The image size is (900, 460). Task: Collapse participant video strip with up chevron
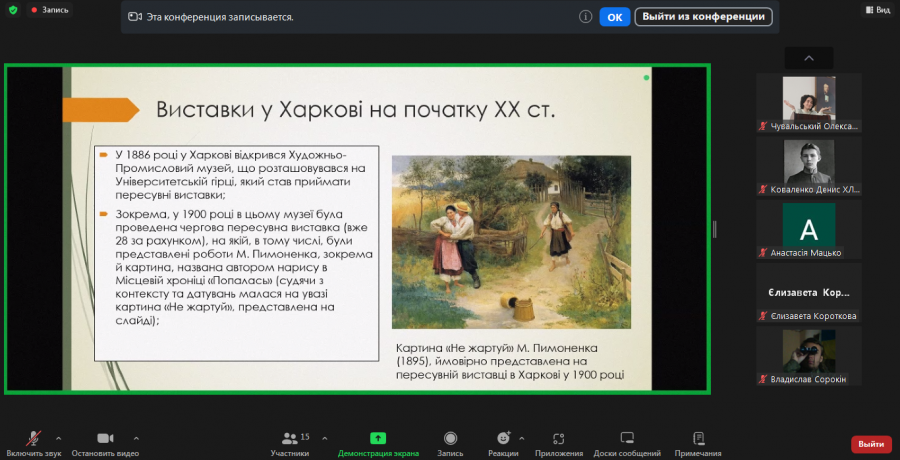click(x=809, y=58)
